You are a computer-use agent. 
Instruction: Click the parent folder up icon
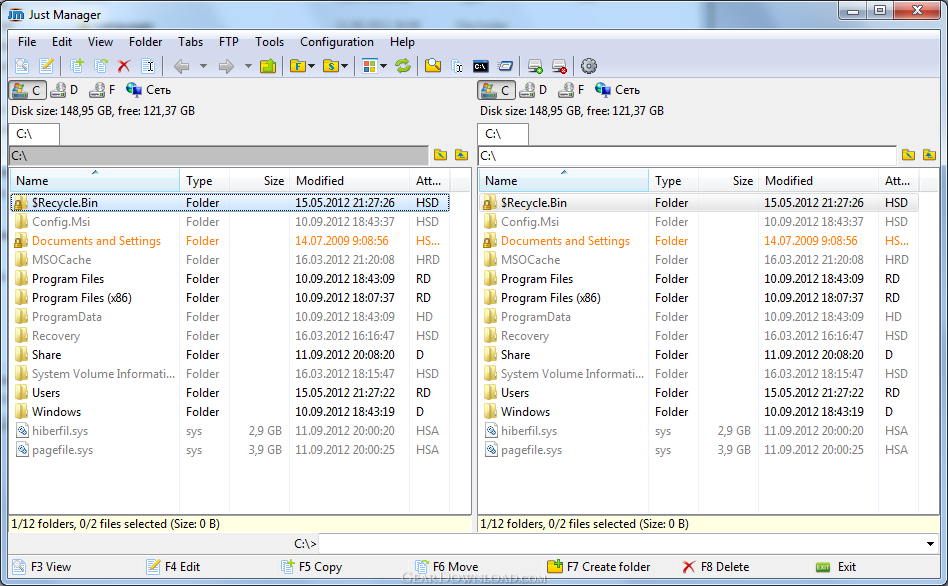pos(268,66)
